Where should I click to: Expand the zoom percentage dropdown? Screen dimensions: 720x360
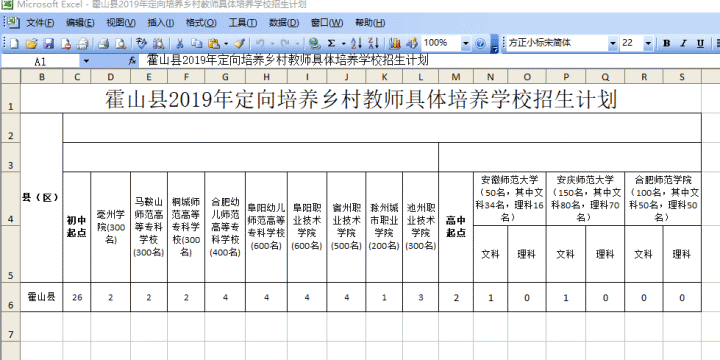(x=466, y=44)
